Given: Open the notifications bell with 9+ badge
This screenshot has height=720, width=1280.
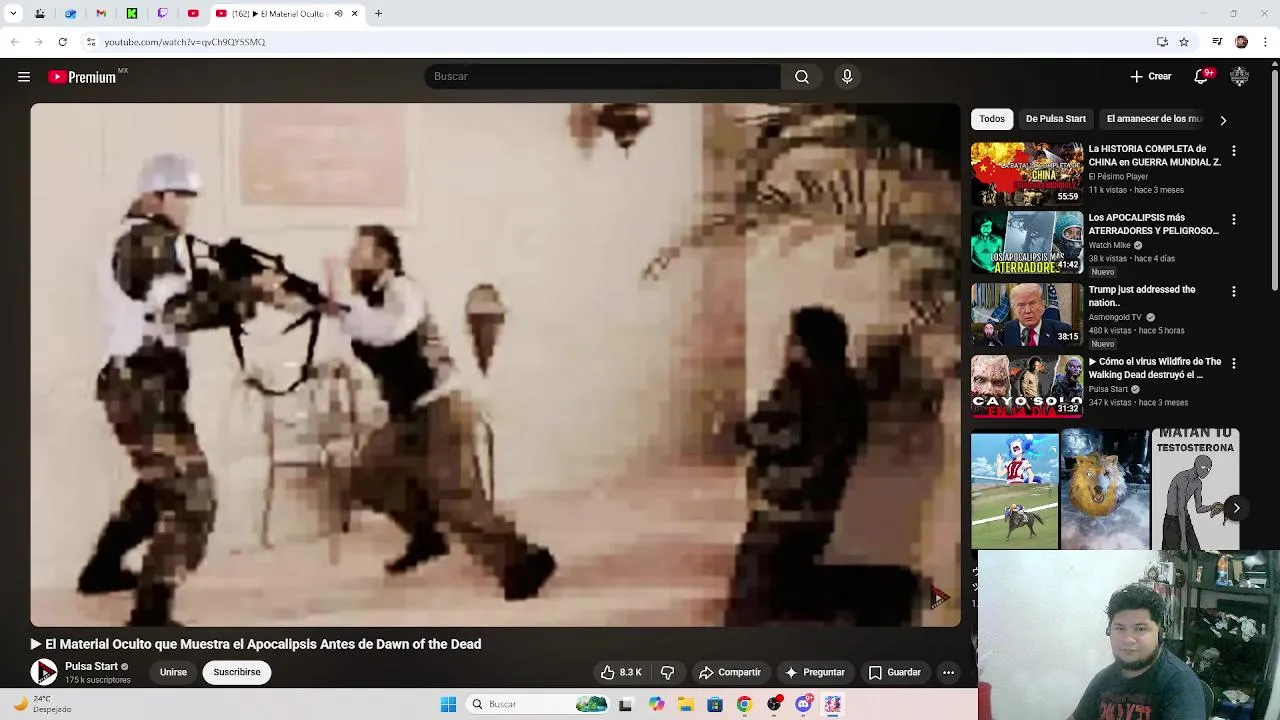Looking at the screenshot, I should (1203, 76).
